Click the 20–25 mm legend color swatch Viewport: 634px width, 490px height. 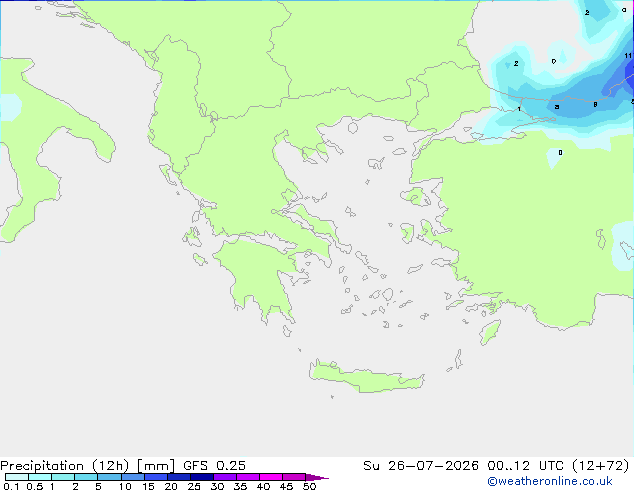pos(179,477)
